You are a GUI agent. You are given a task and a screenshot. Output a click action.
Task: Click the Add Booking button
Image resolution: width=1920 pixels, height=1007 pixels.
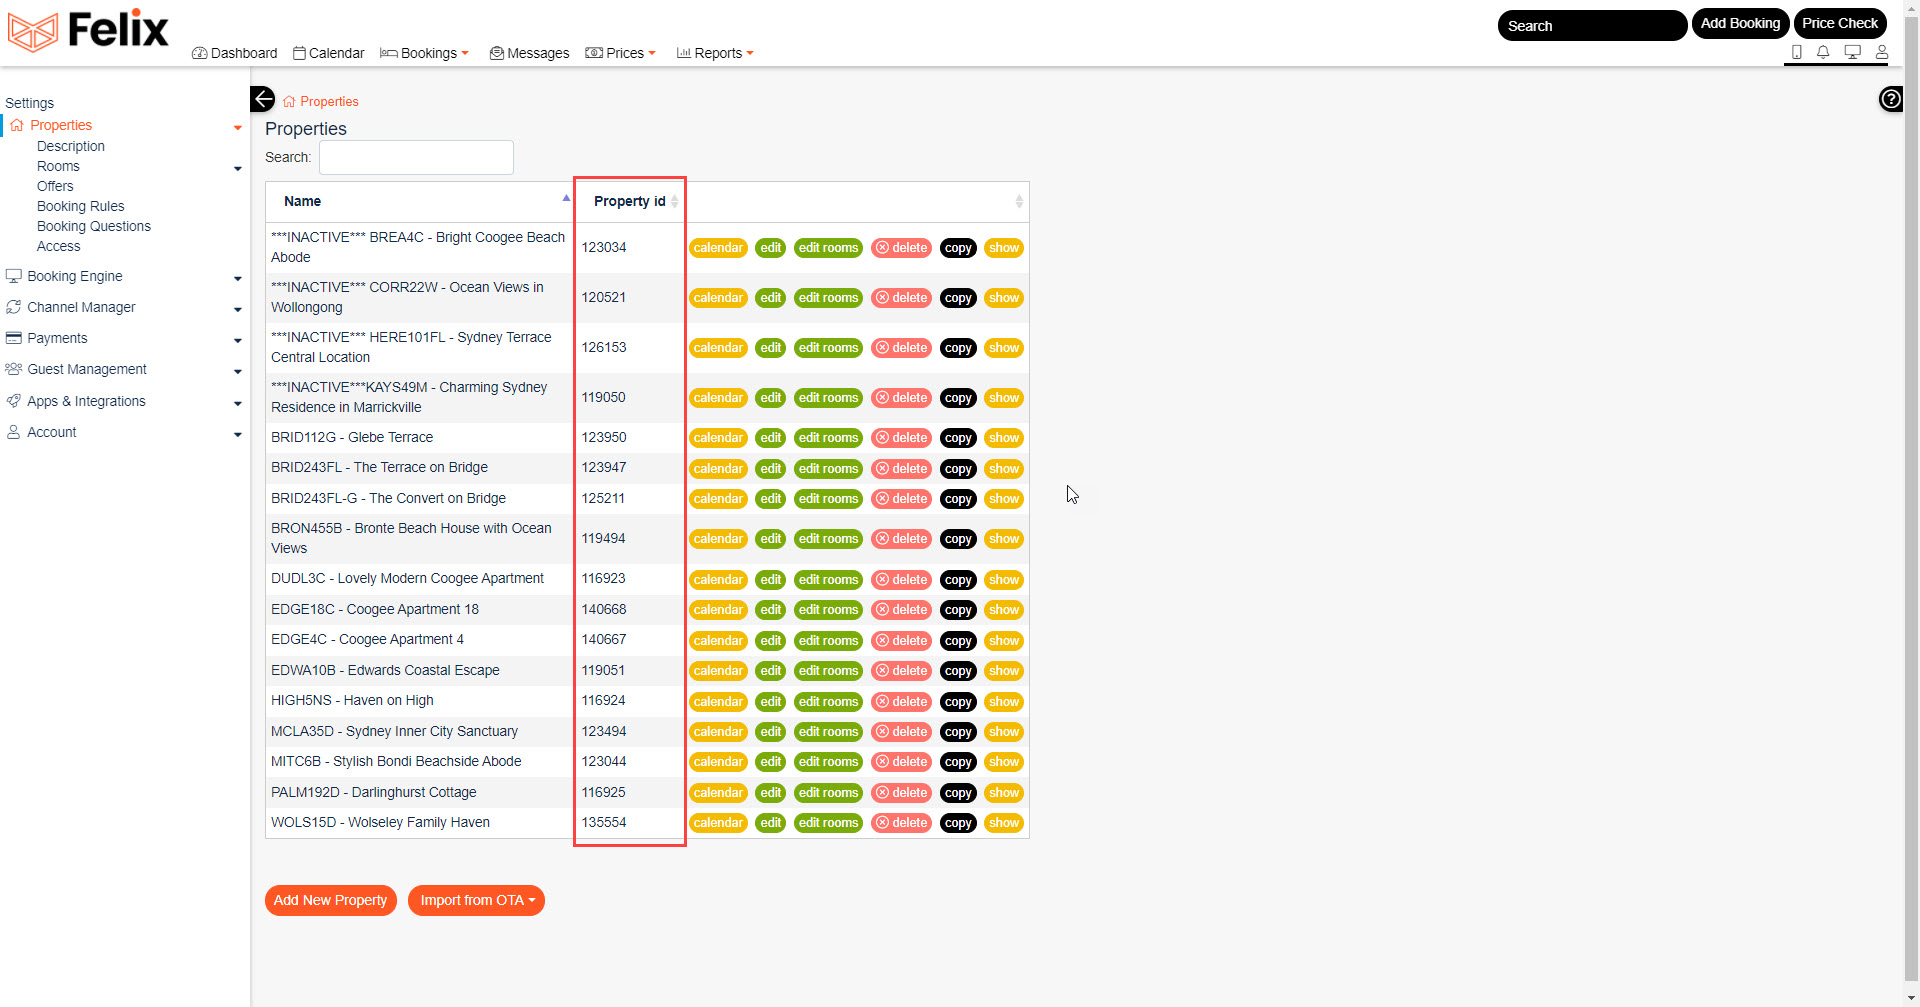pyautogui.click(x=1740, y=23)
